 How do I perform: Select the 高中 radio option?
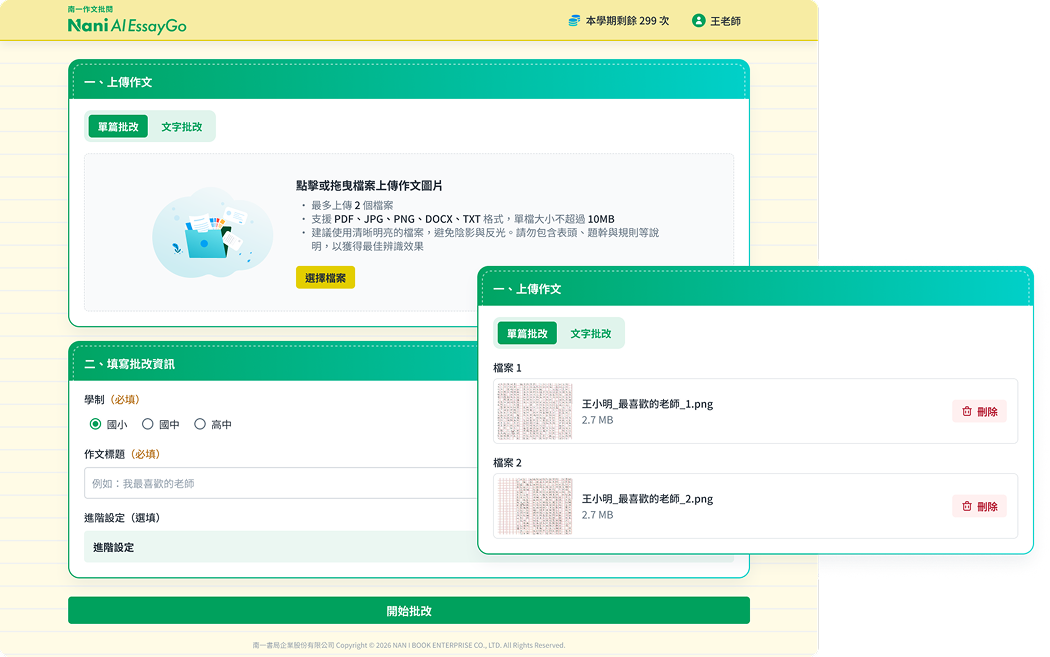coord(200,424)
